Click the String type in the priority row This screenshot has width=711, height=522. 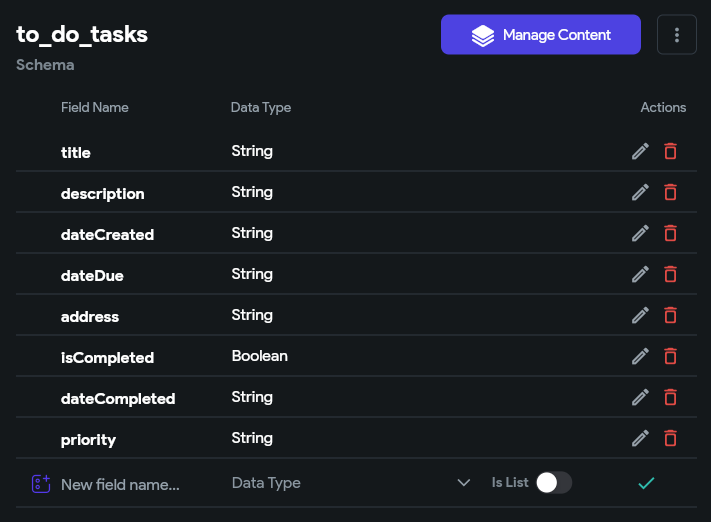pyautogui.click(x=252, y=438)
